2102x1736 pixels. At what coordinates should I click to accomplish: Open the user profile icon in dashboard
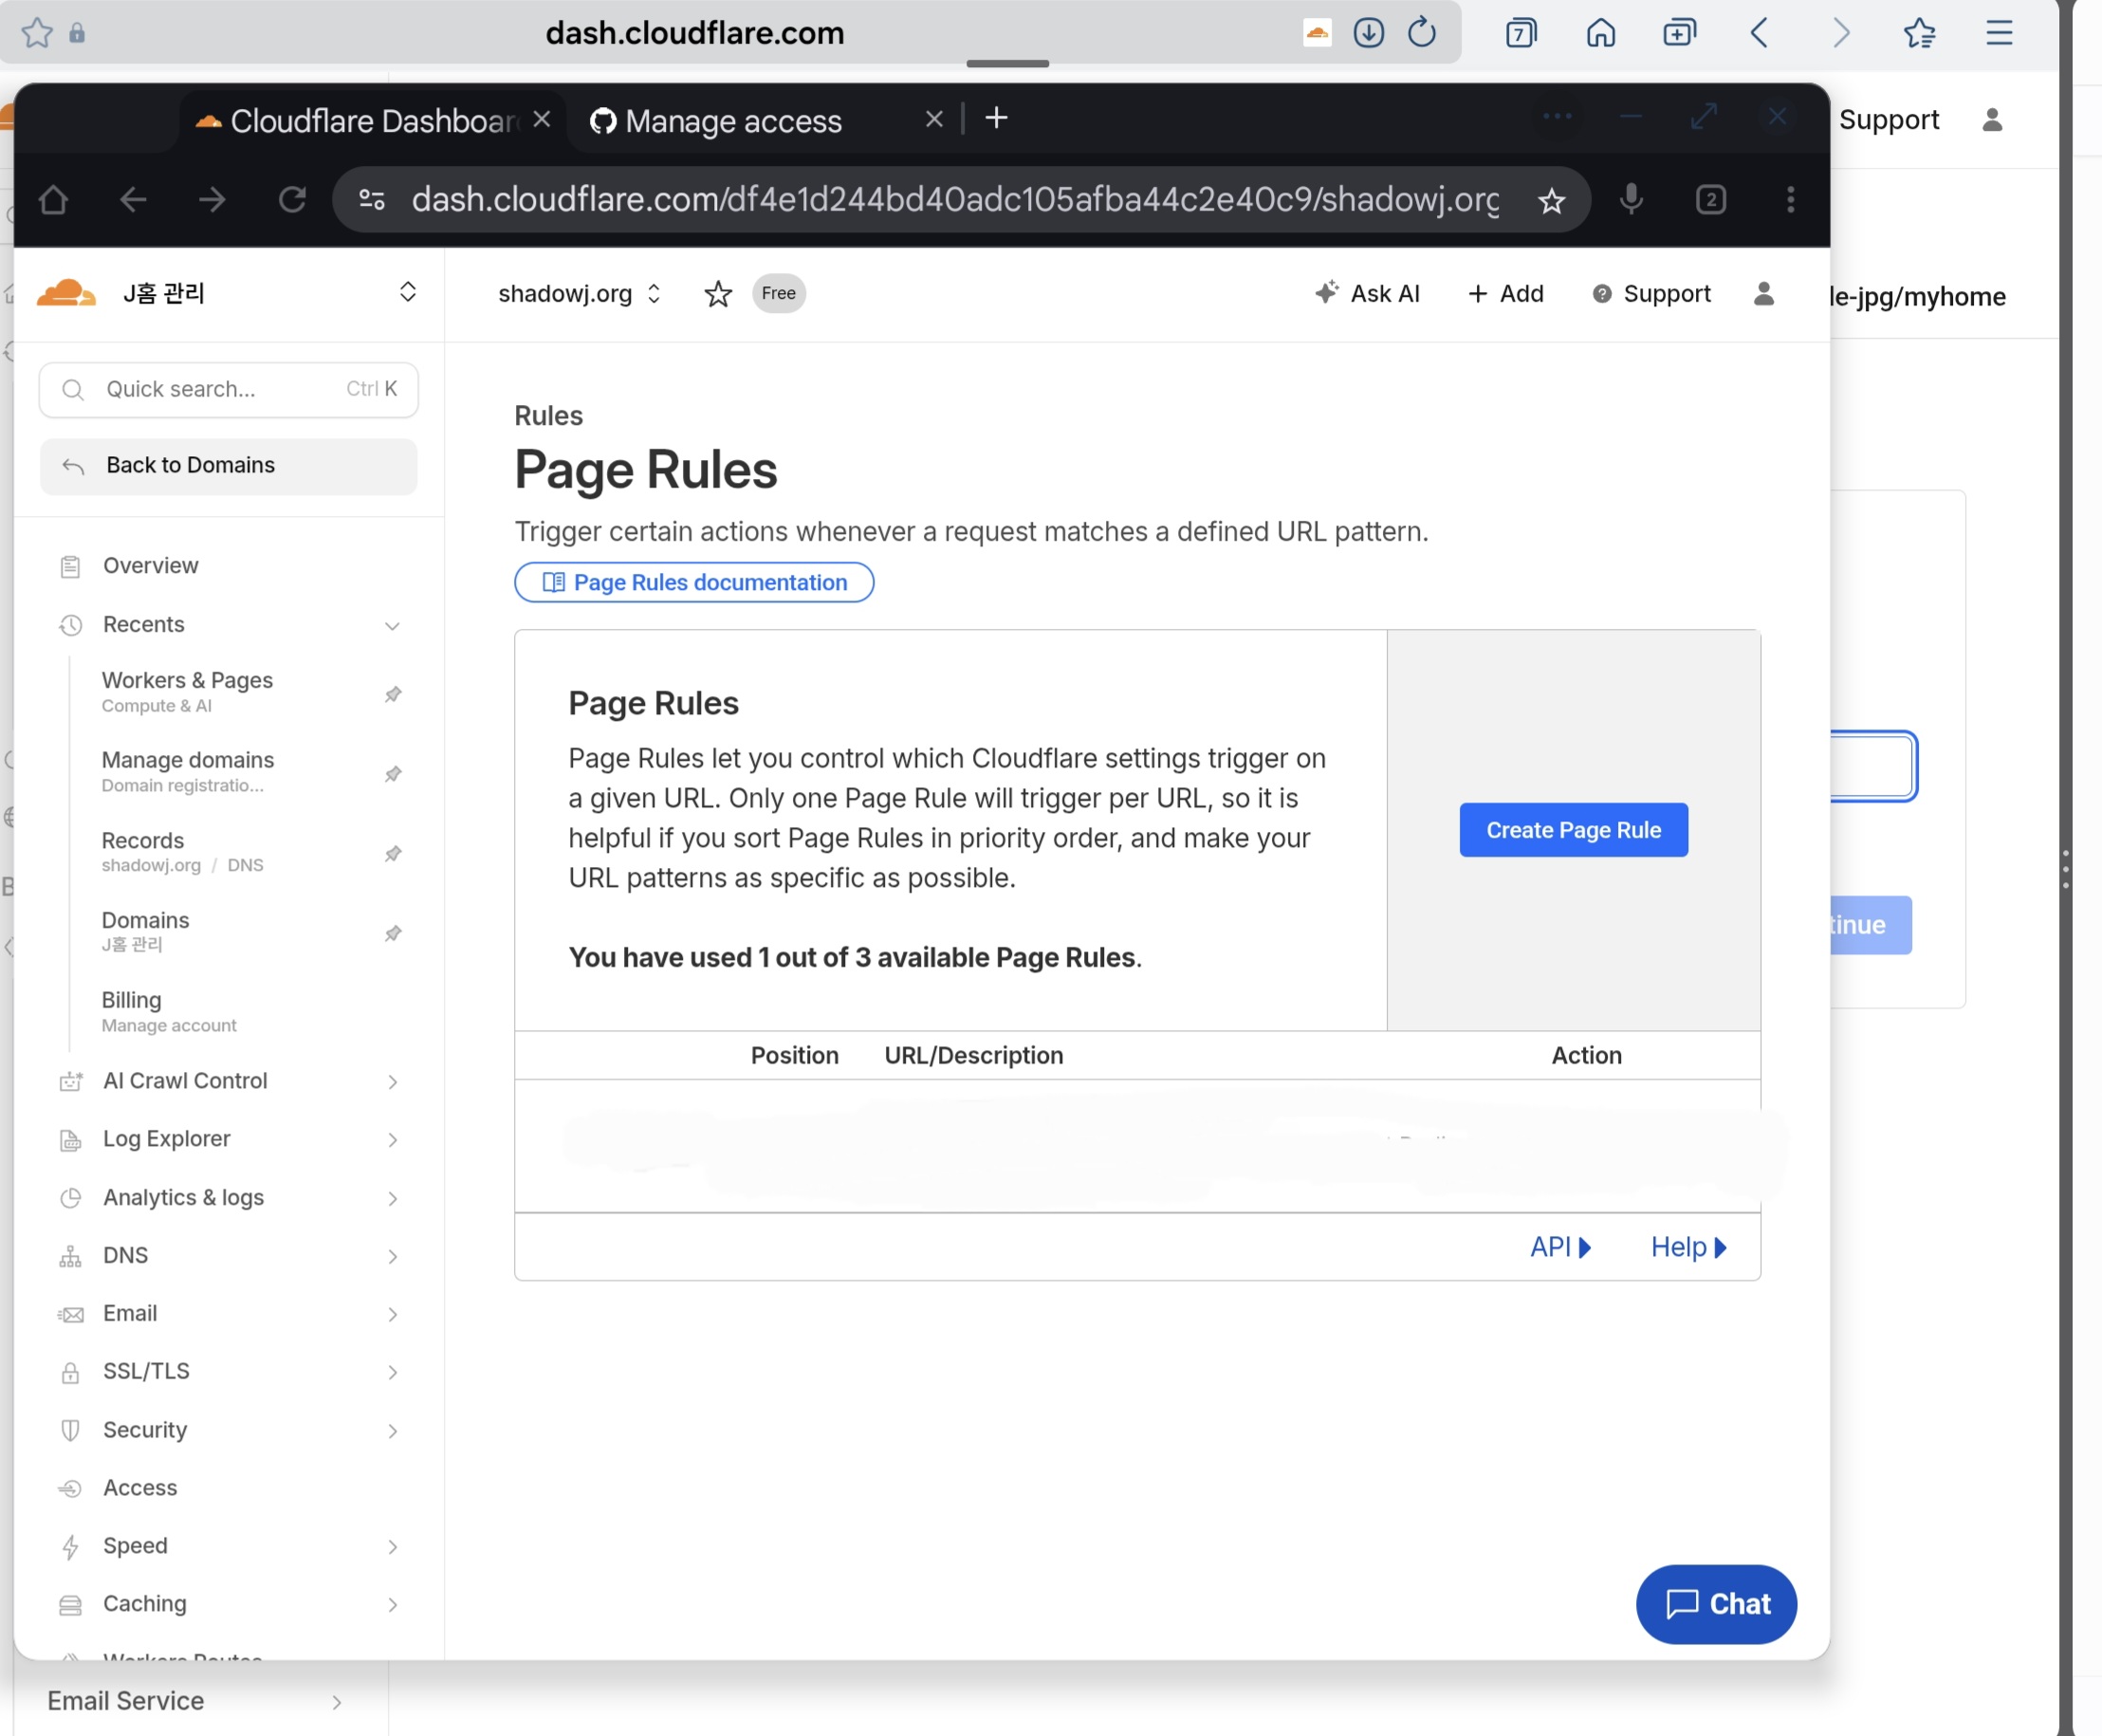tap(1763, 294)
